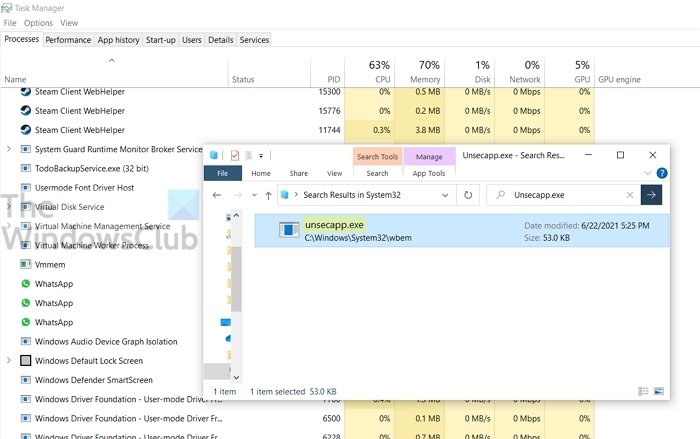Expand the Explorer ribbon with the chevron
This screenshot has height=439, width=700.
pos(647,173)
